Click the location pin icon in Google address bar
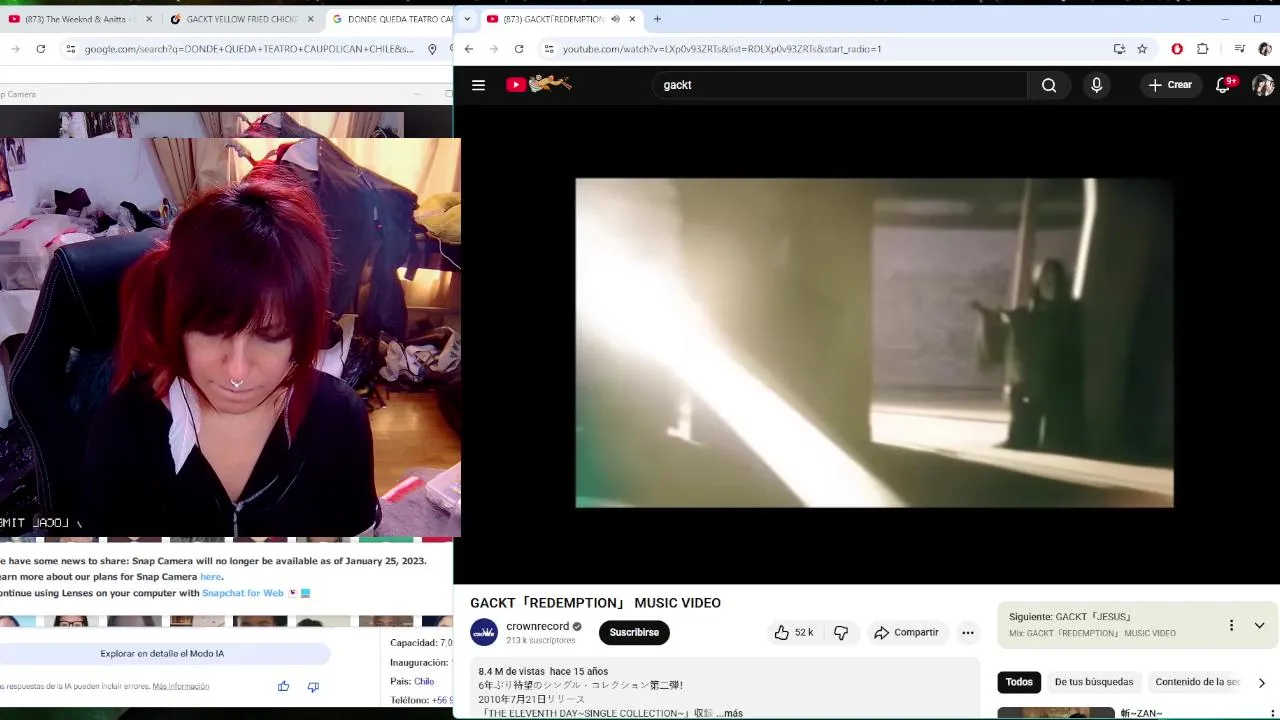The image size is (1280, 720). (432, 49)
